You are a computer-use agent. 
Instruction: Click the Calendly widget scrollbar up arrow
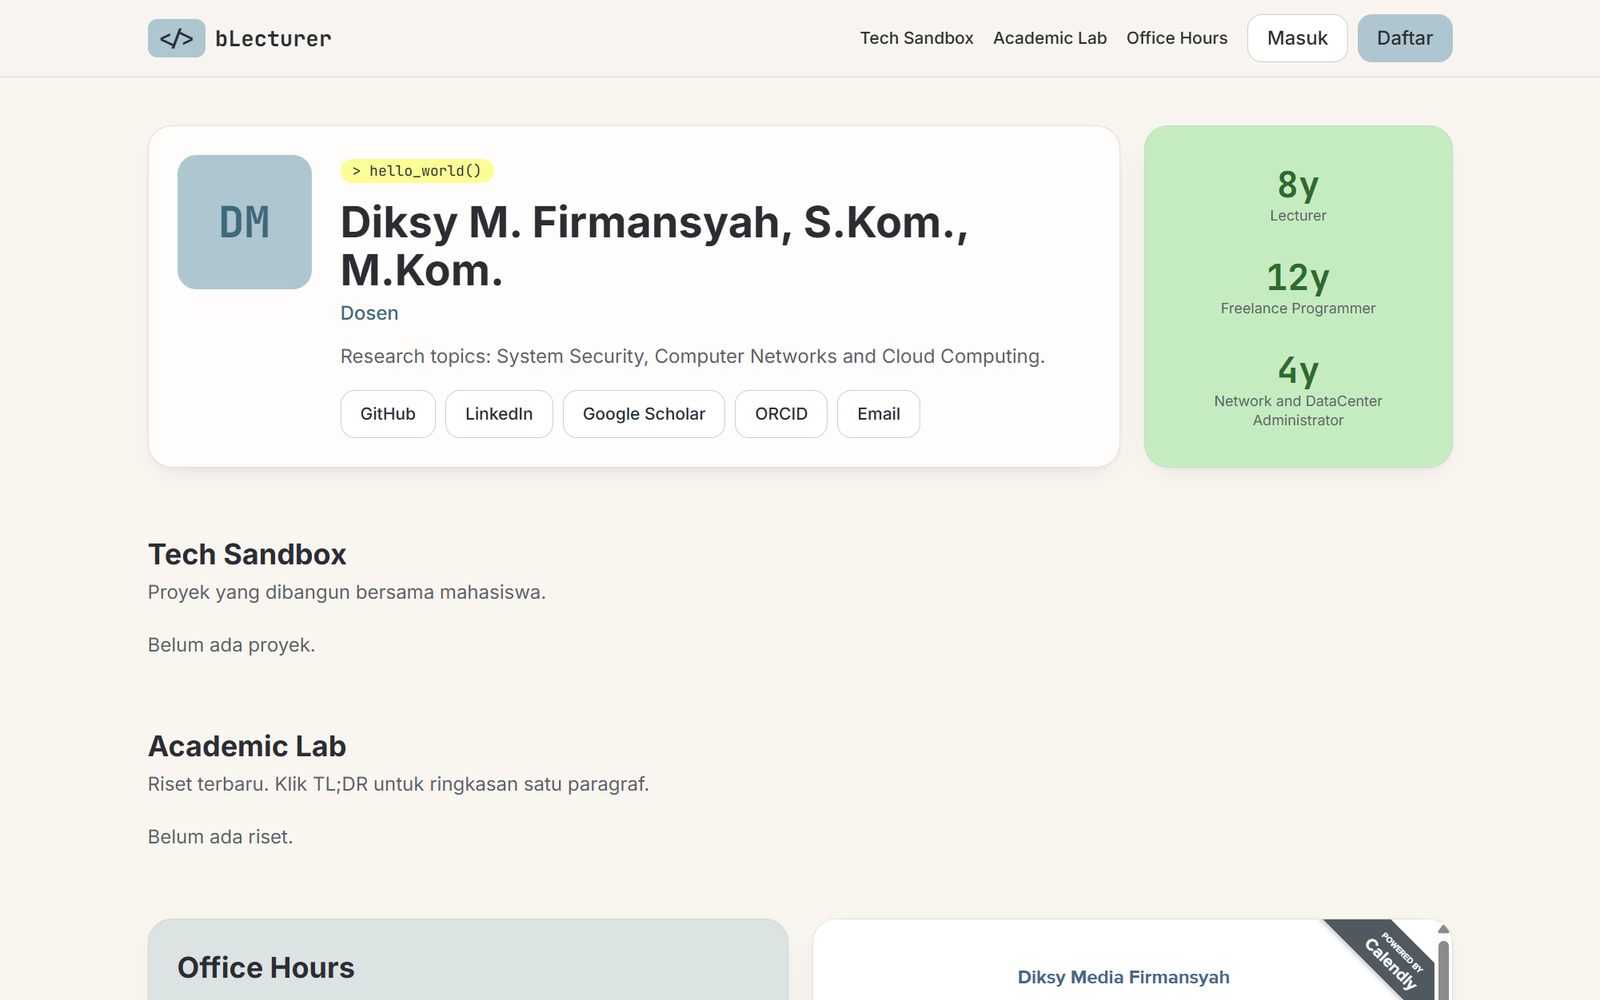point(1443,929)
